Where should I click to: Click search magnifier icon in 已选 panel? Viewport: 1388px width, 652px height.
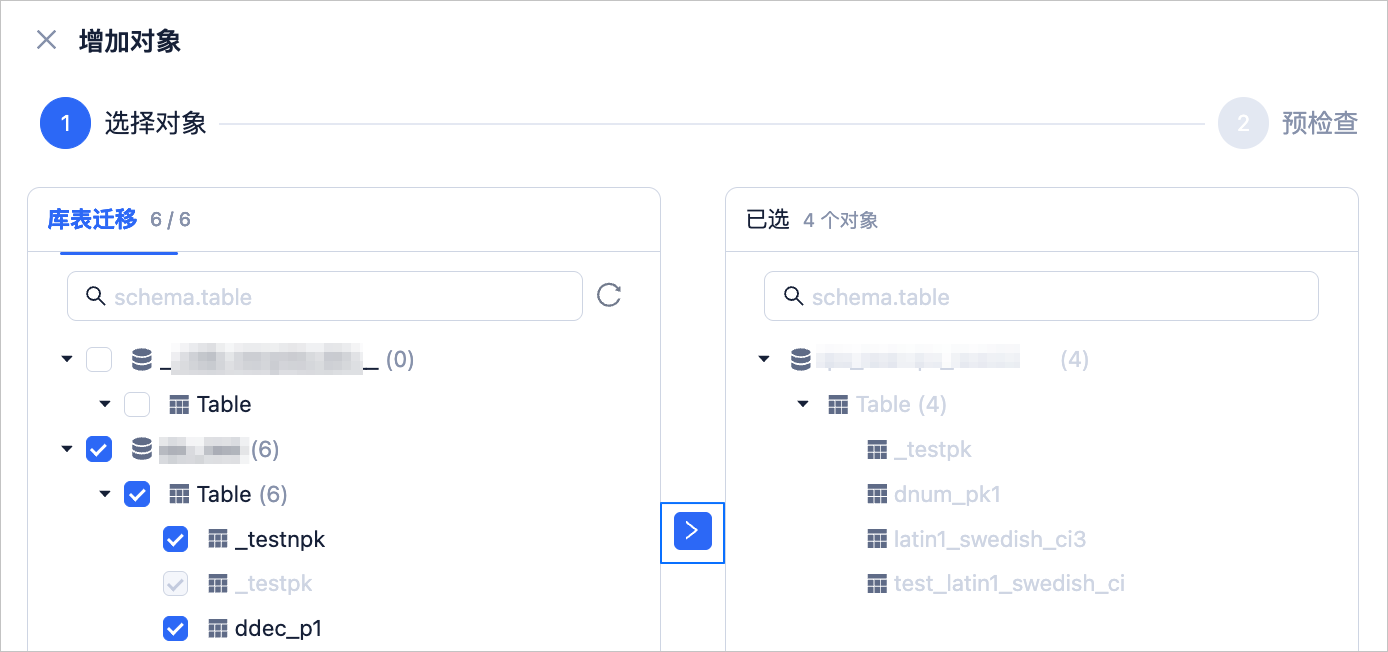pos(793,296)
